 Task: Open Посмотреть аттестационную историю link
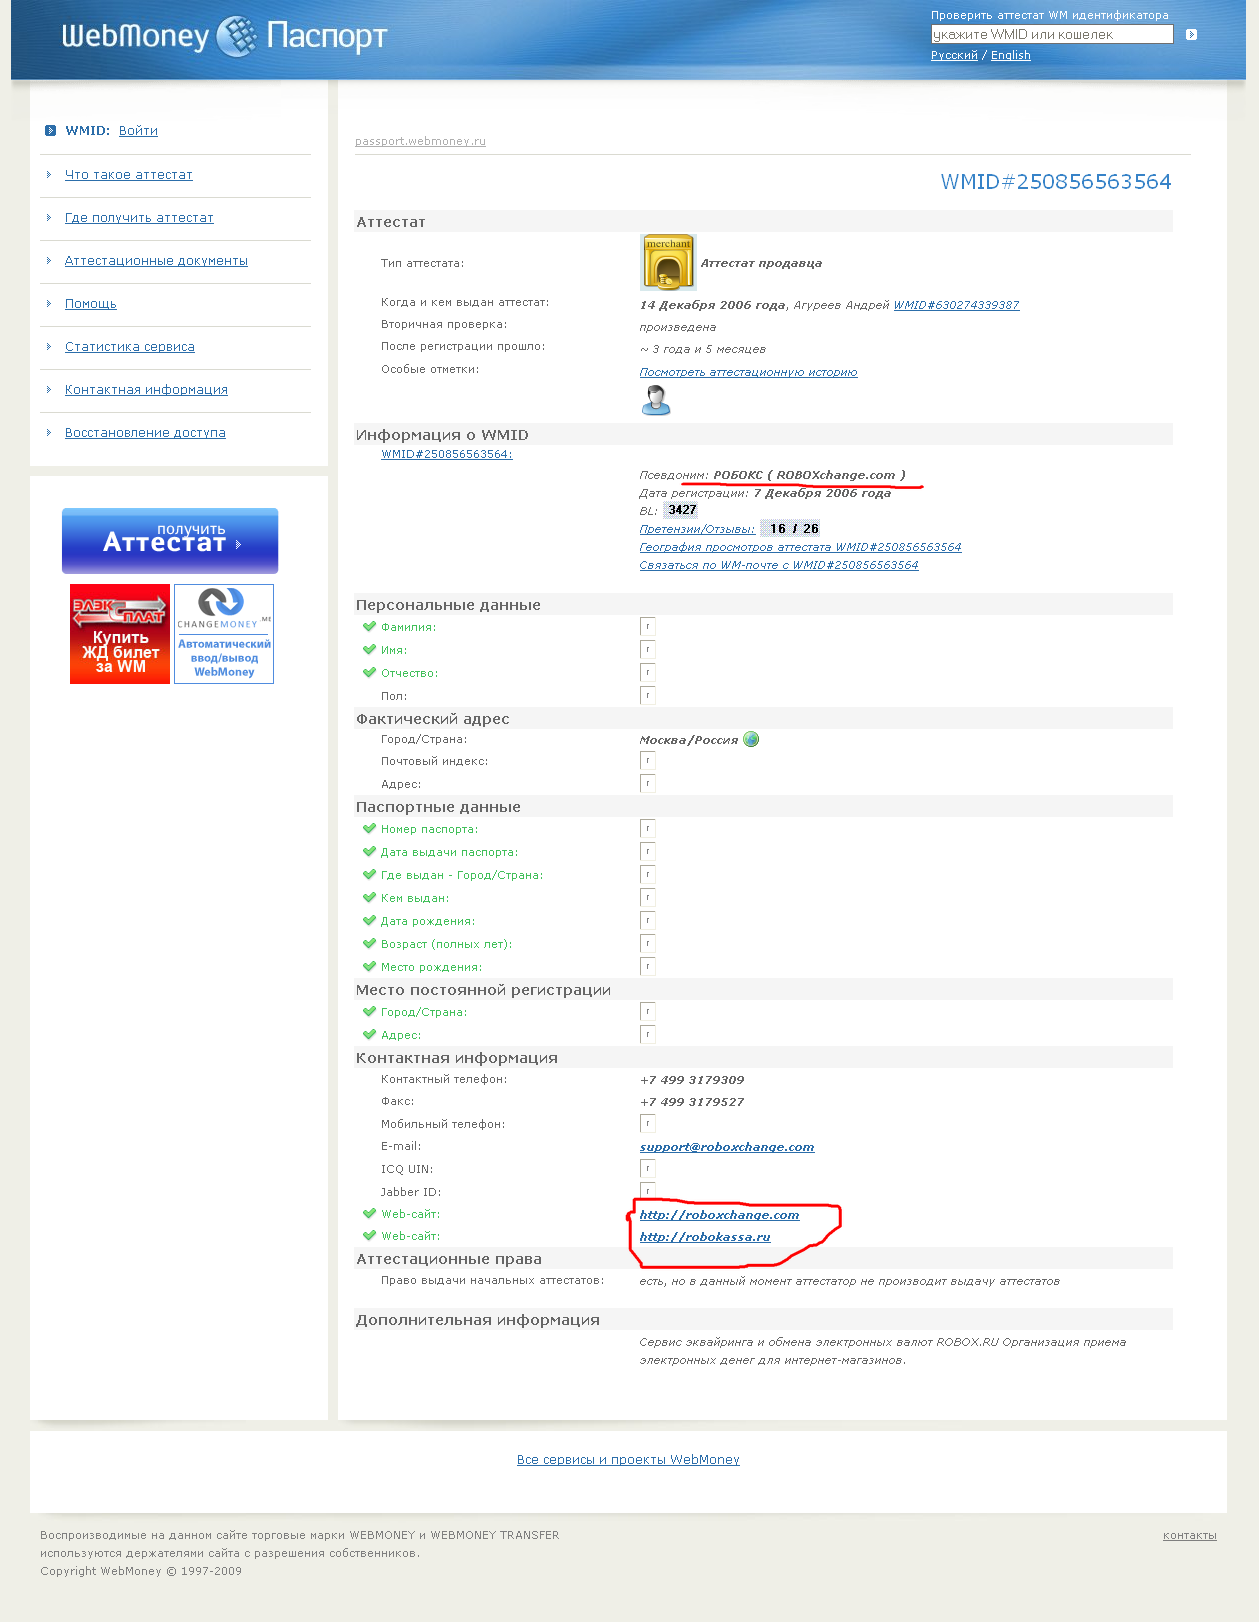tap(748, 373)
